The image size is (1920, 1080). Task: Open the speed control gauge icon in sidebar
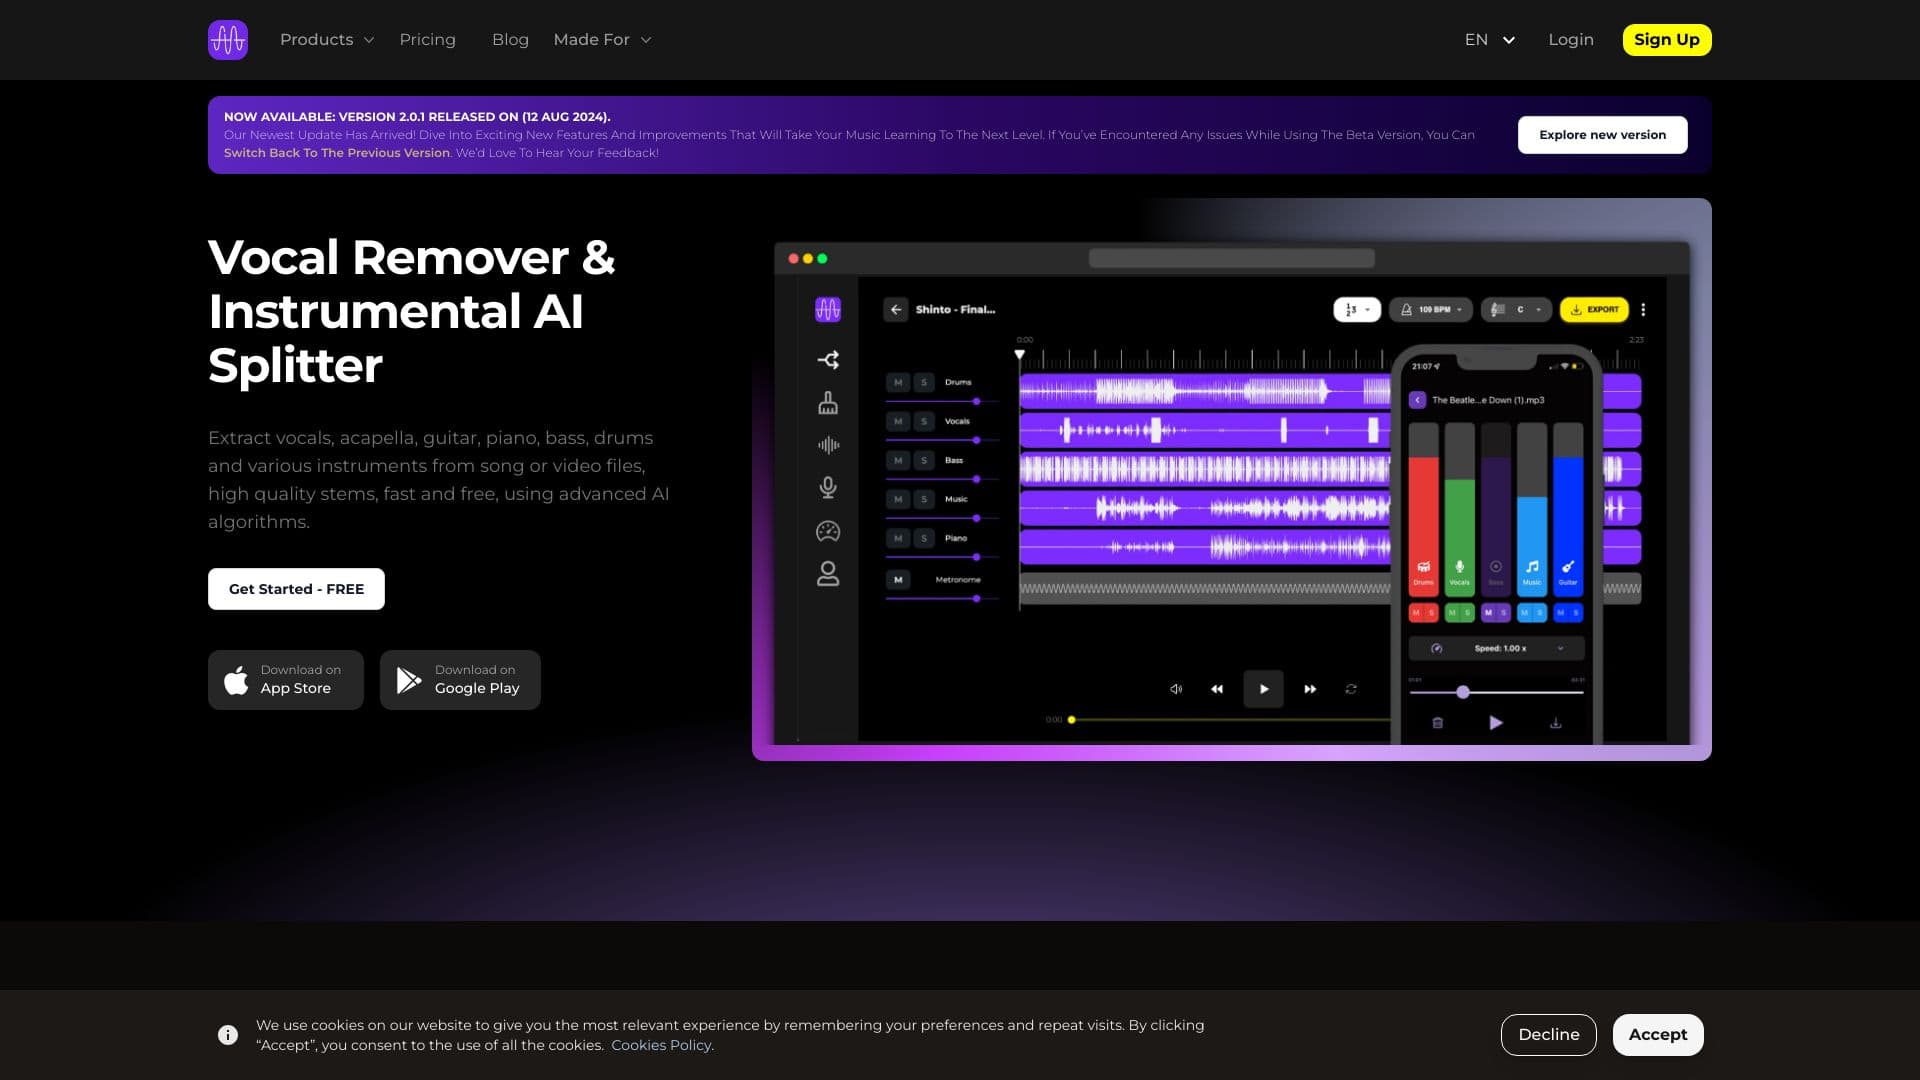tap(829, 532)
